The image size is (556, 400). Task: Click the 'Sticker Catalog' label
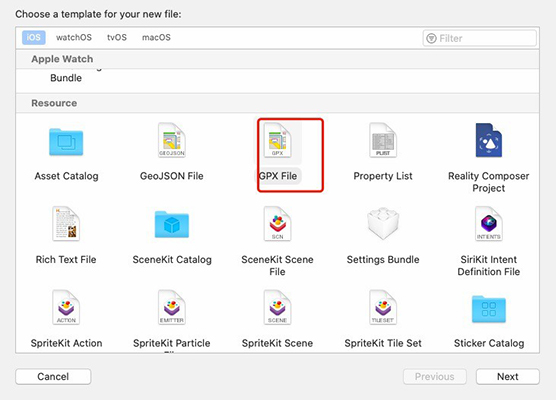[489, 343]
